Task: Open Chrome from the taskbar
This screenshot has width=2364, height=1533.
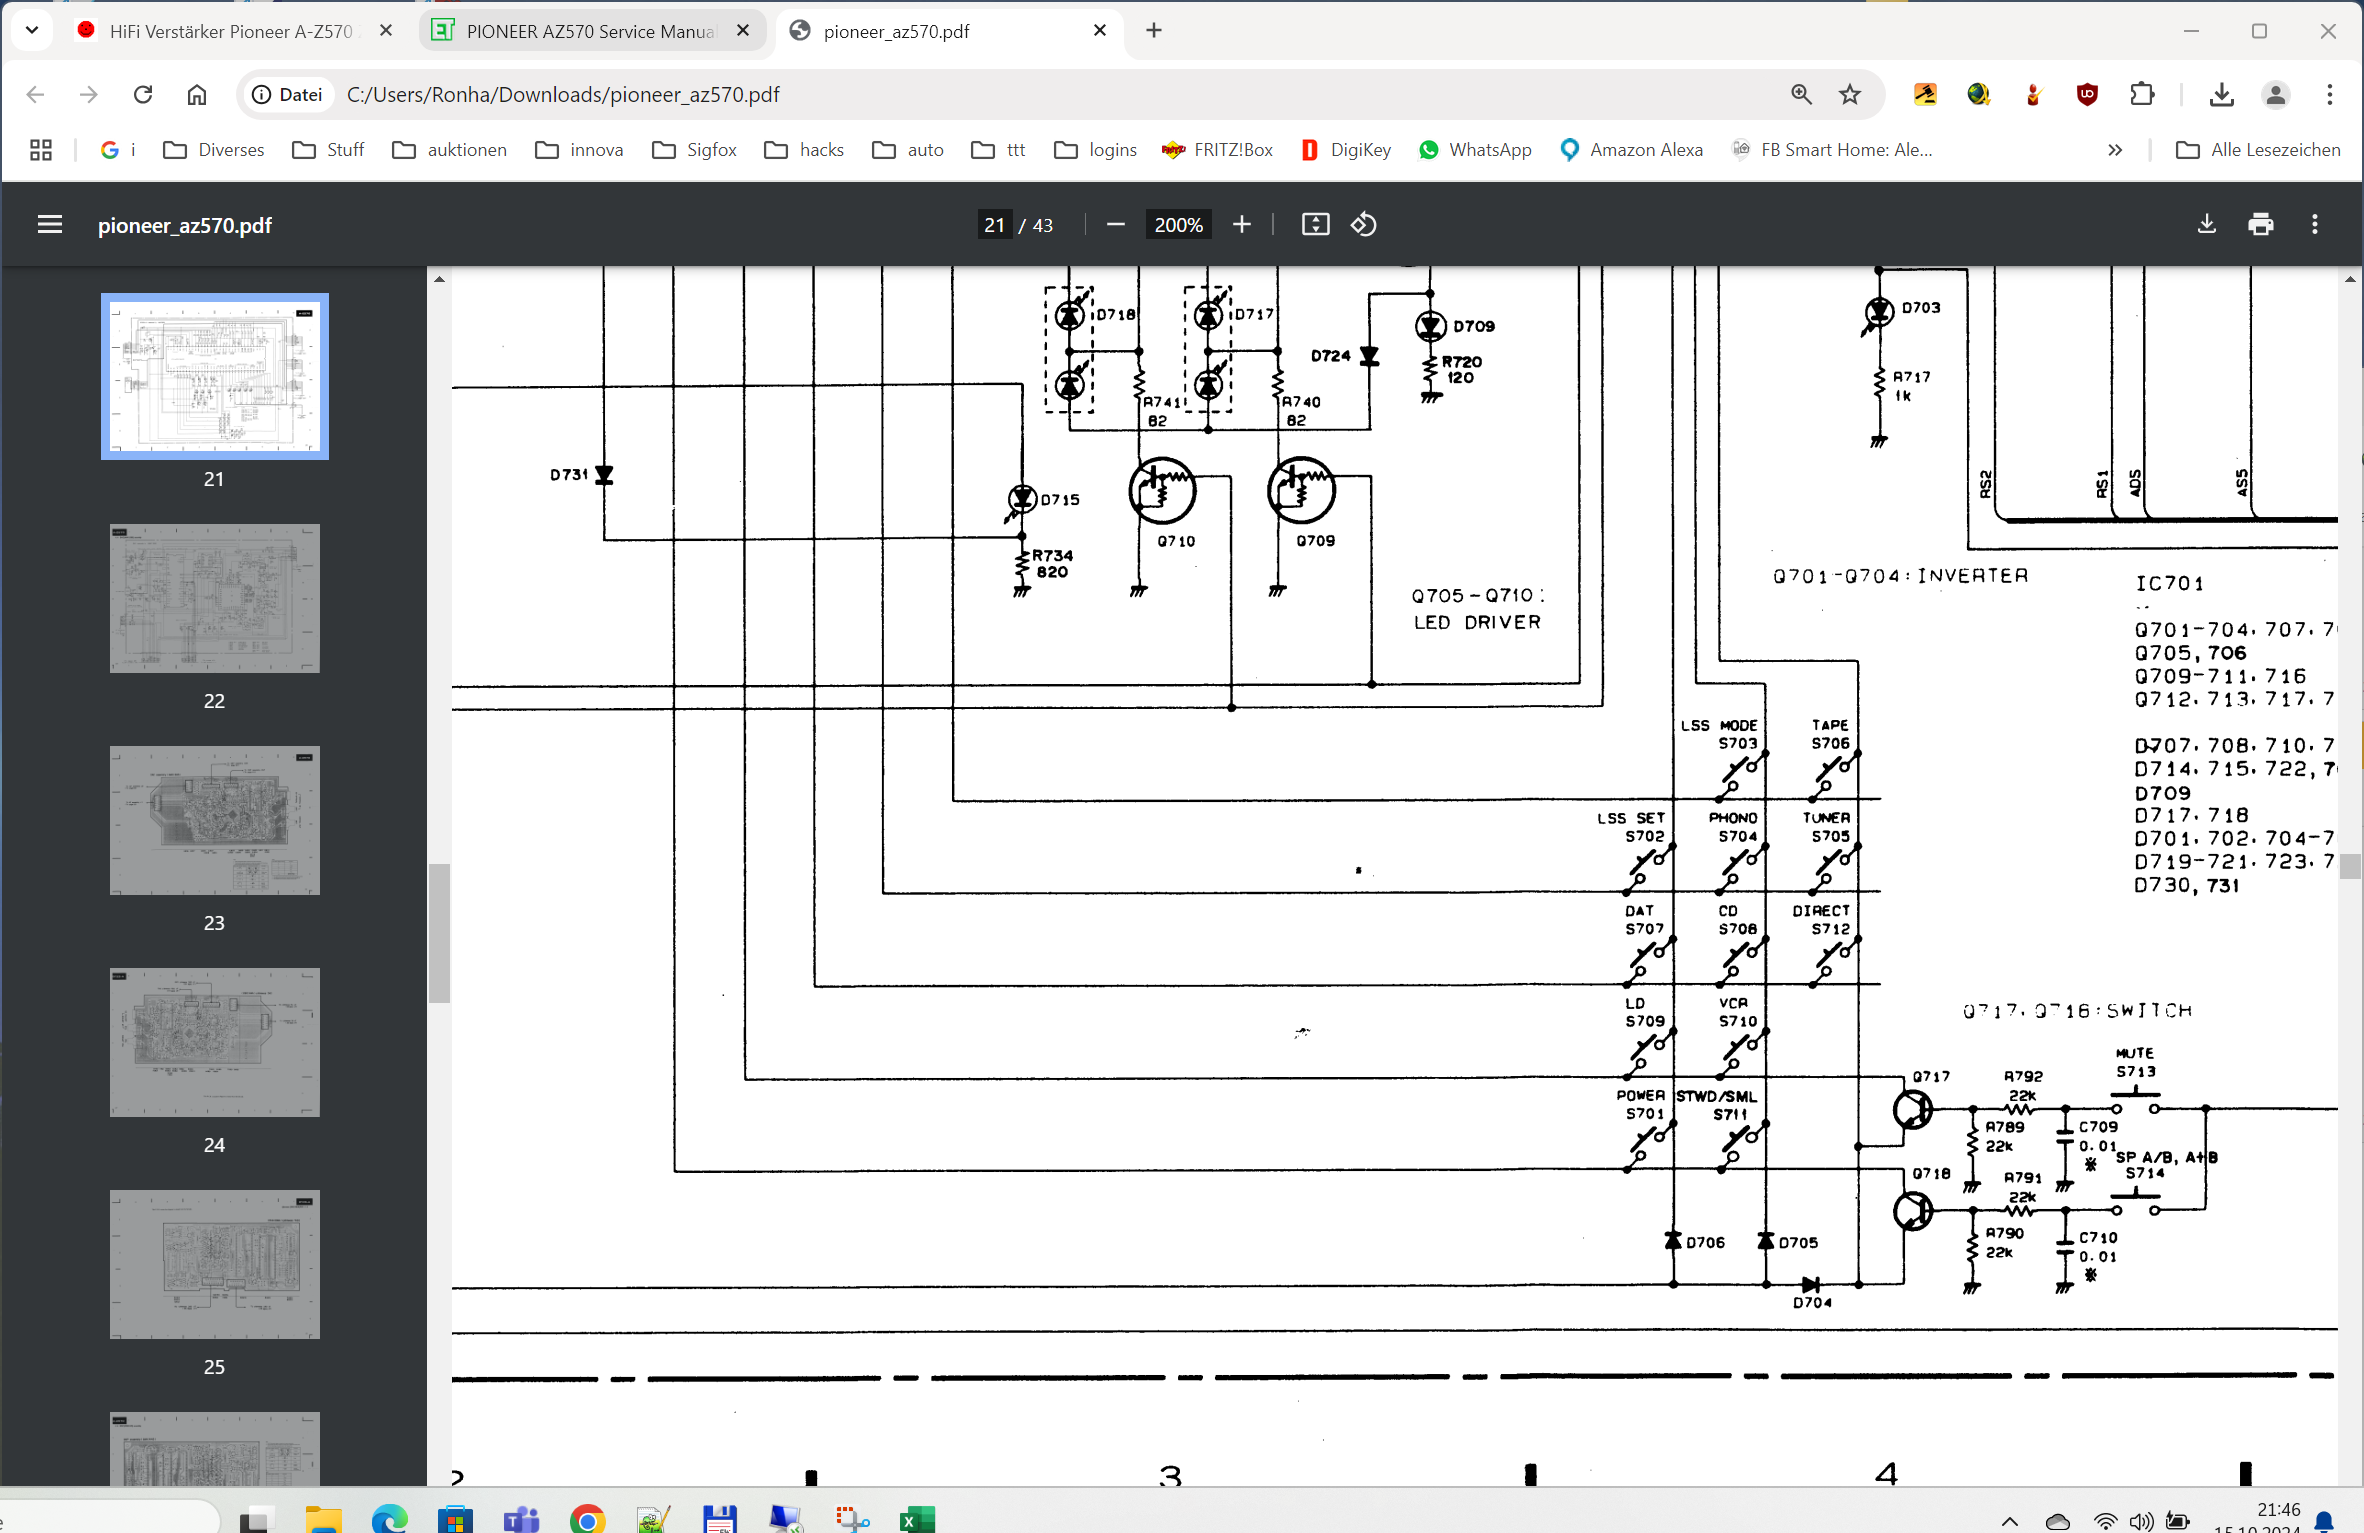Action: [587, 1519]
